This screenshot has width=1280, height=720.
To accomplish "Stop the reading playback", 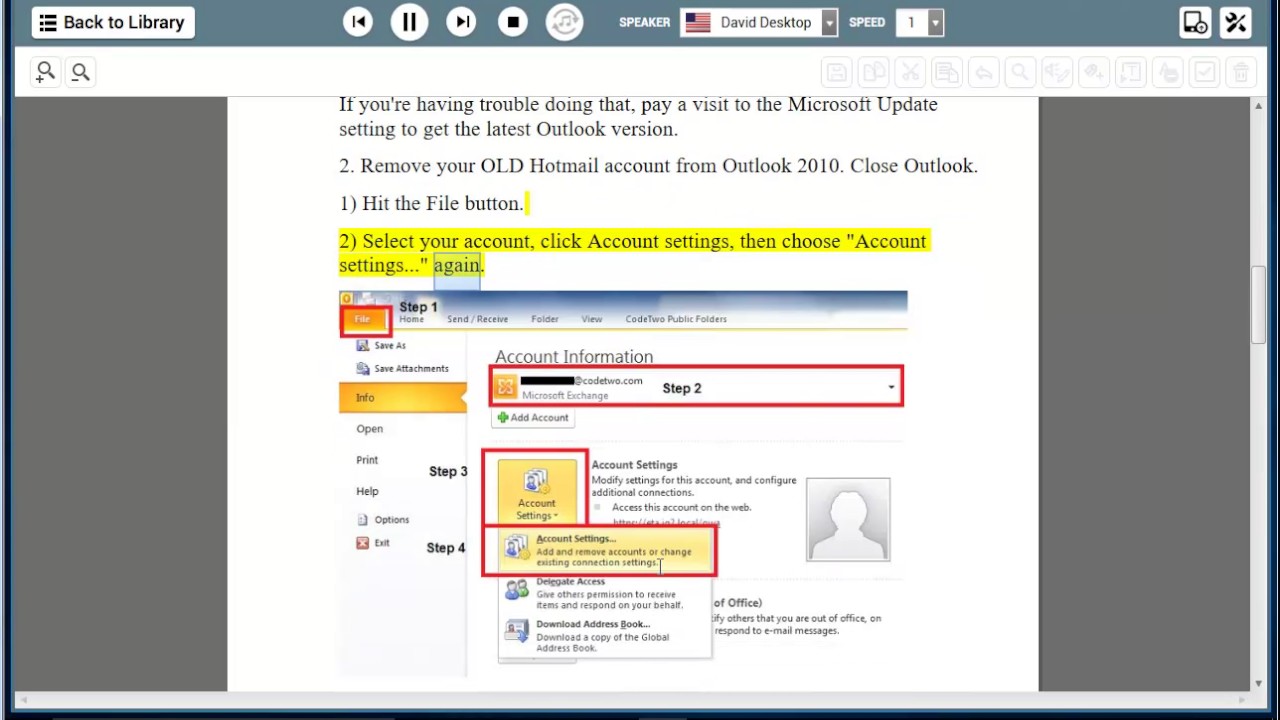I will coord(513,22).
